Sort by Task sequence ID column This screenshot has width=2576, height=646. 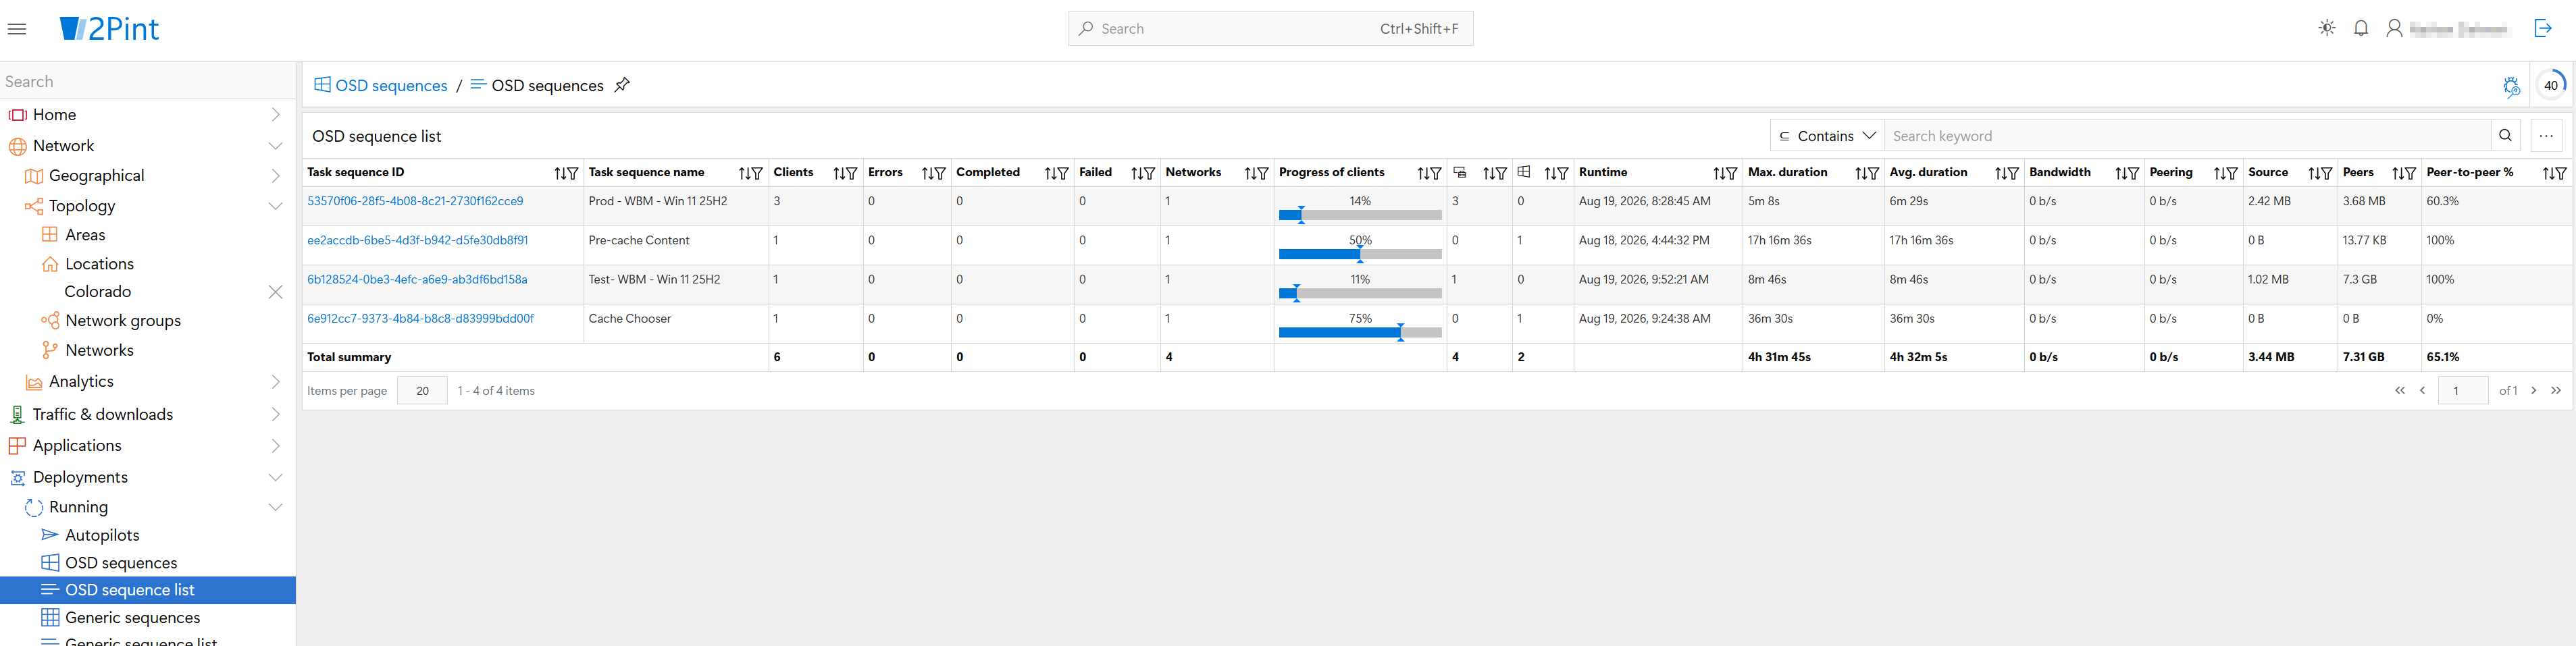point(560,173)
